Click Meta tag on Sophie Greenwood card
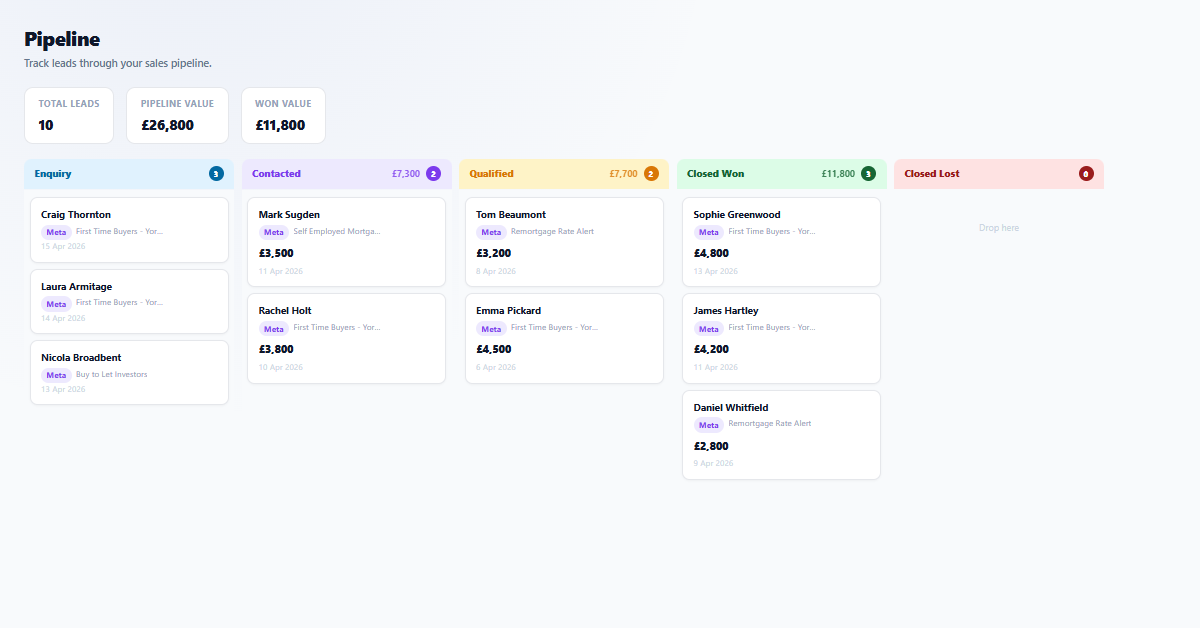The width and height of the screenshot is (1200, 628). pos(709,232)
